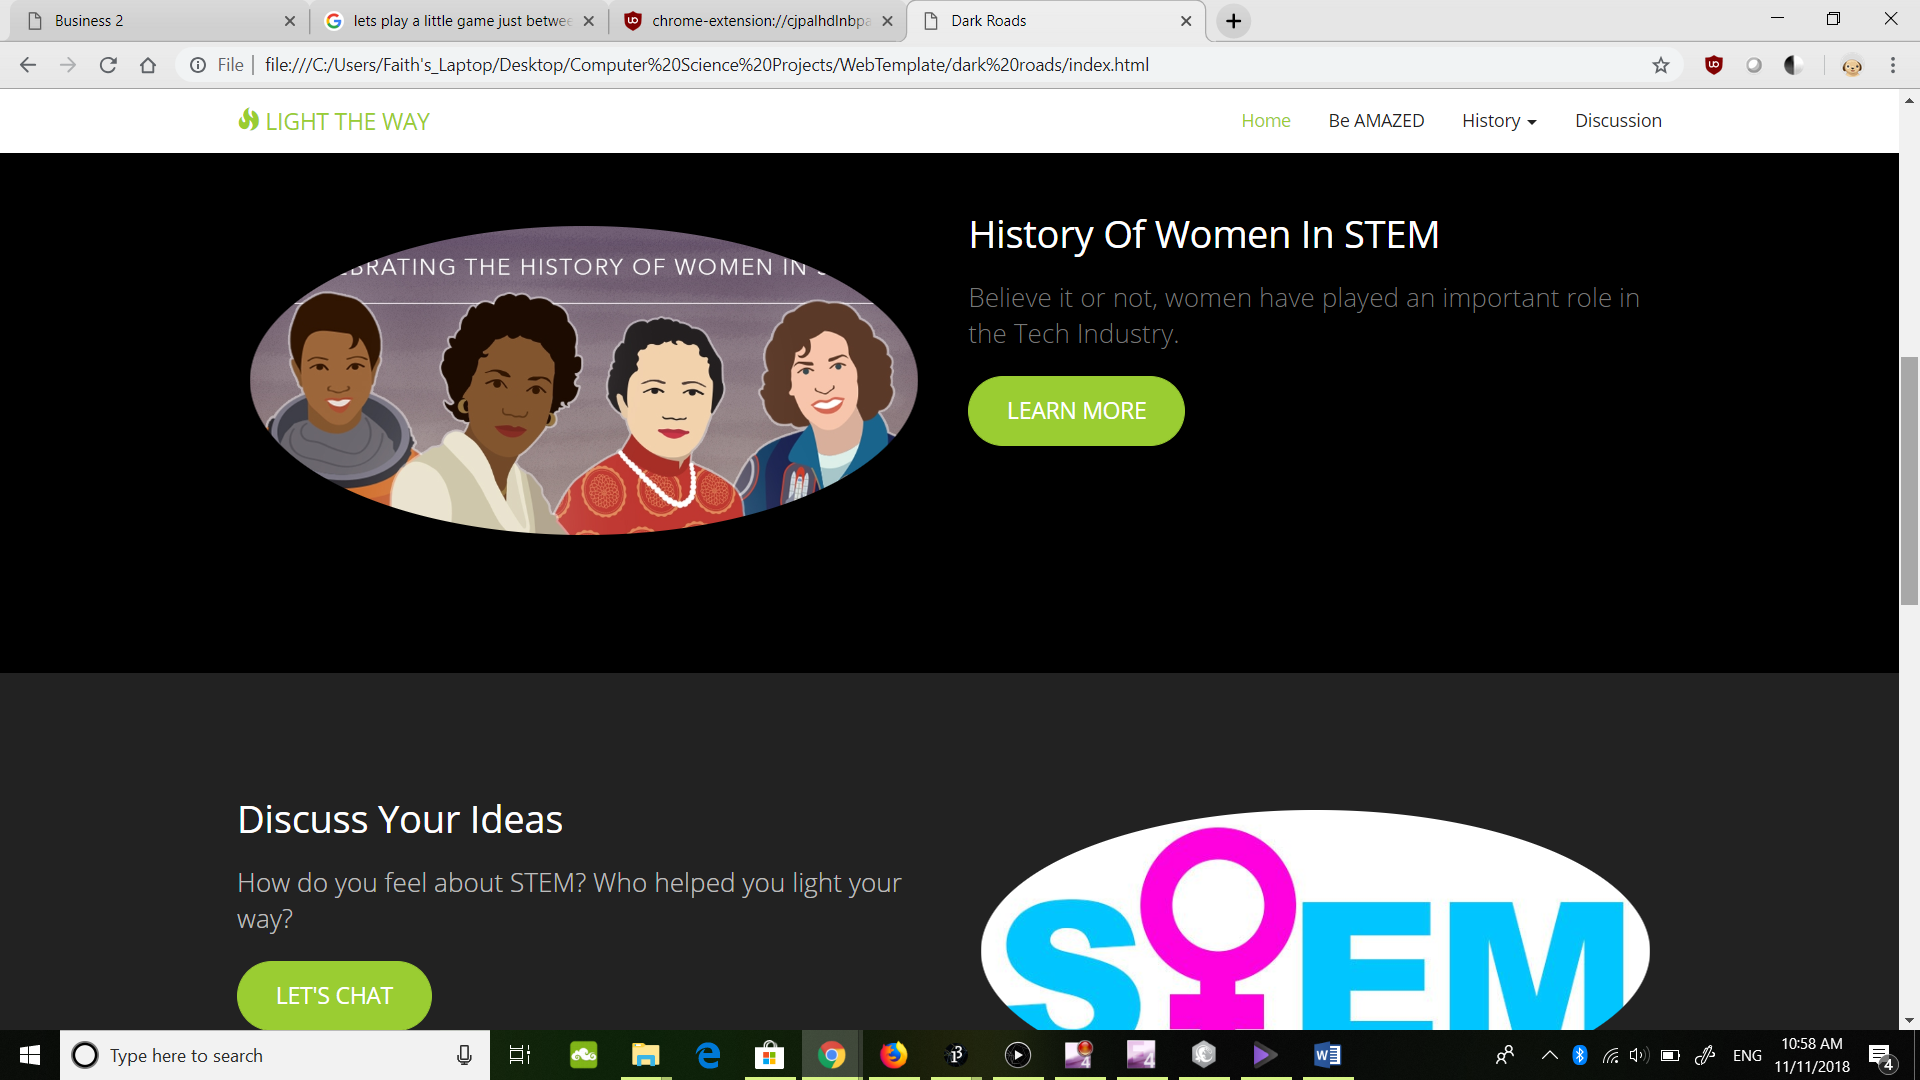Click the LET'S CHAT button
Screen dimensions: 1920x1080
click(x=334, y=996)
